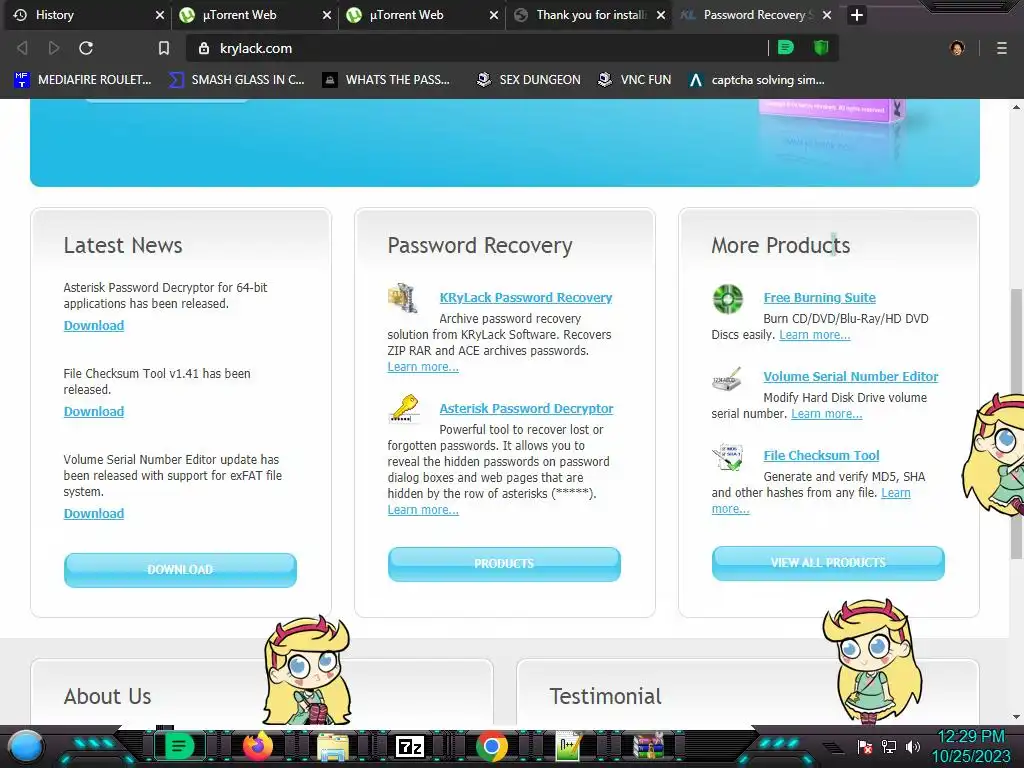Screen dimensions: 1024x768
Task: Click the page vertical scrollbar thumb
Action: point(1017,423)
